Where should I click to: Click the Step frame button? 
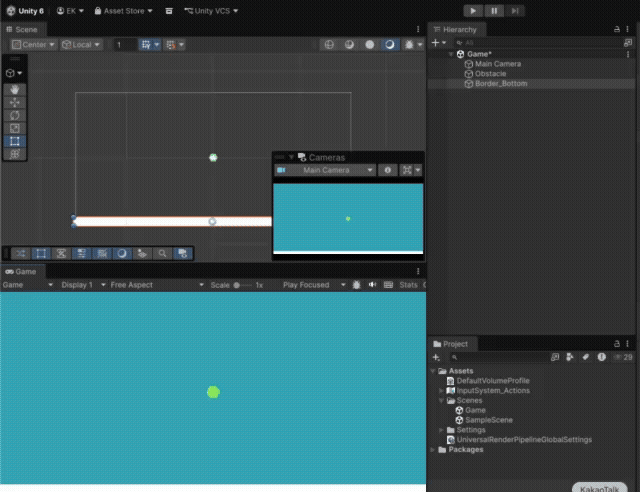[515, 11]
